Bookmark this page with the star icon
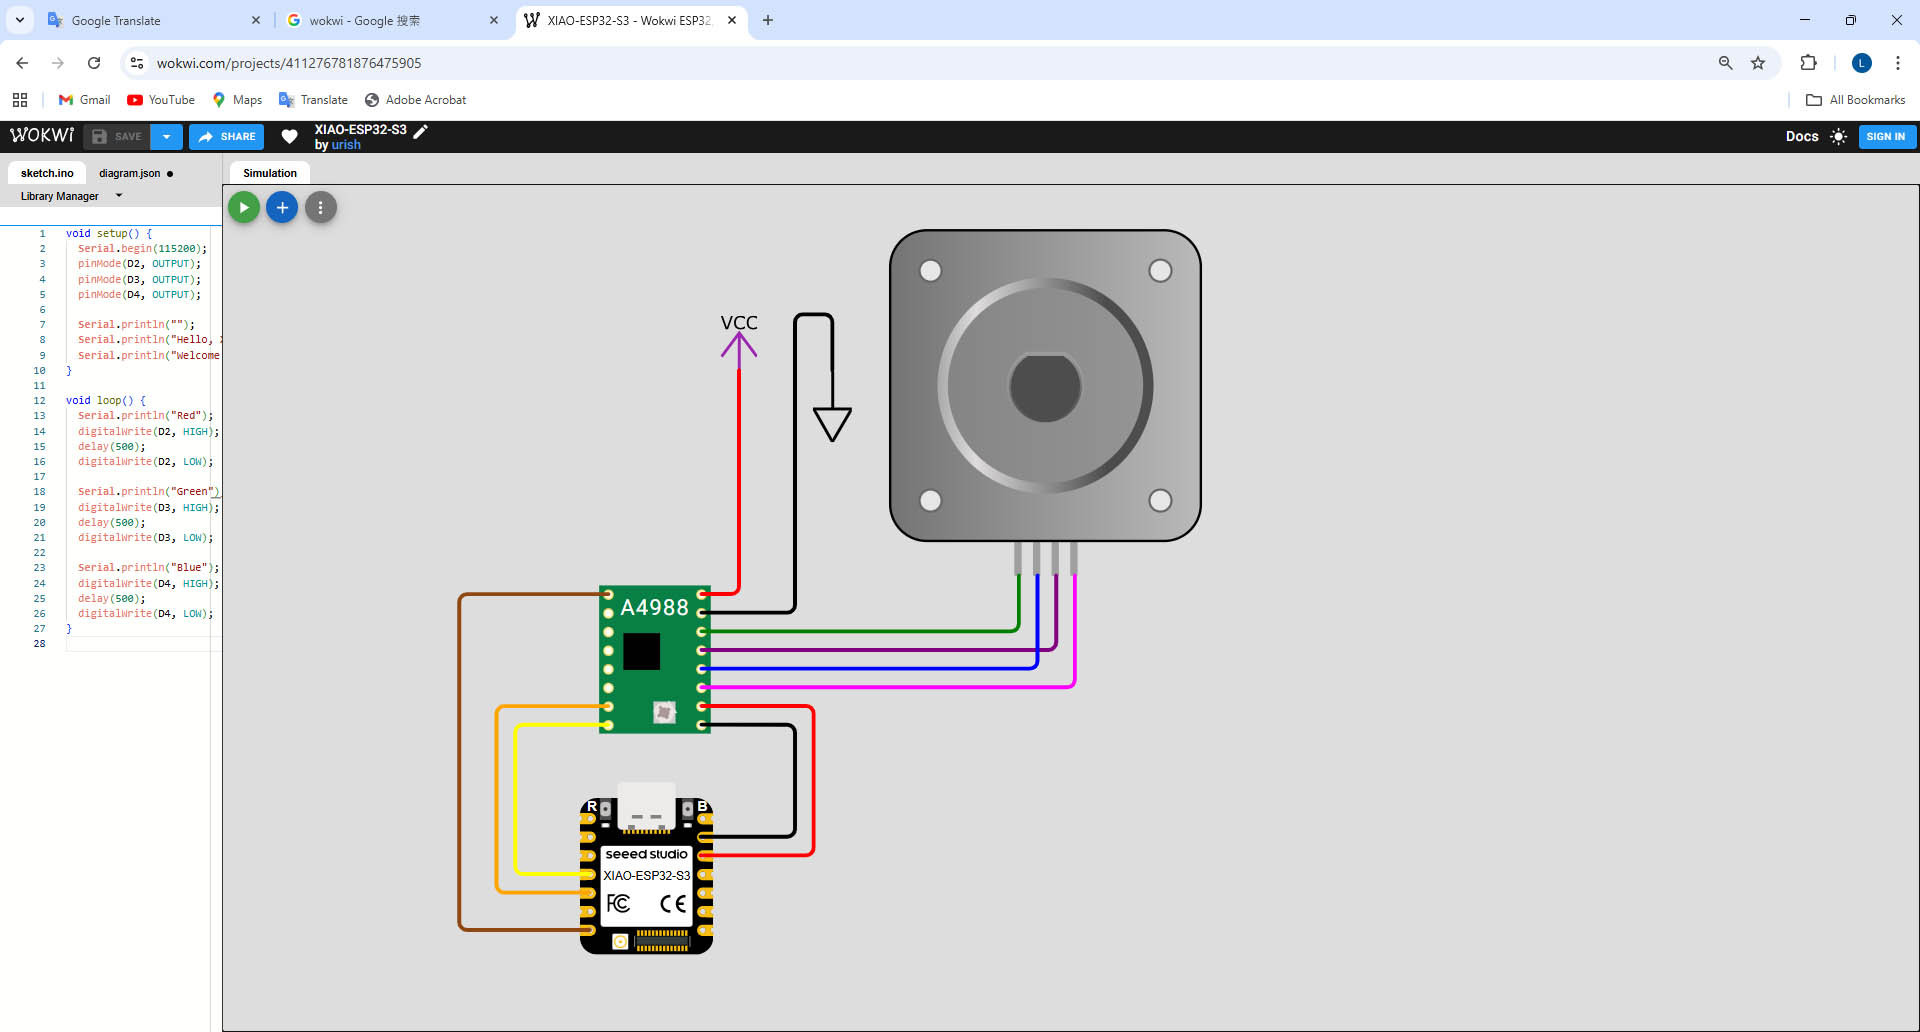 point(1758,63)
